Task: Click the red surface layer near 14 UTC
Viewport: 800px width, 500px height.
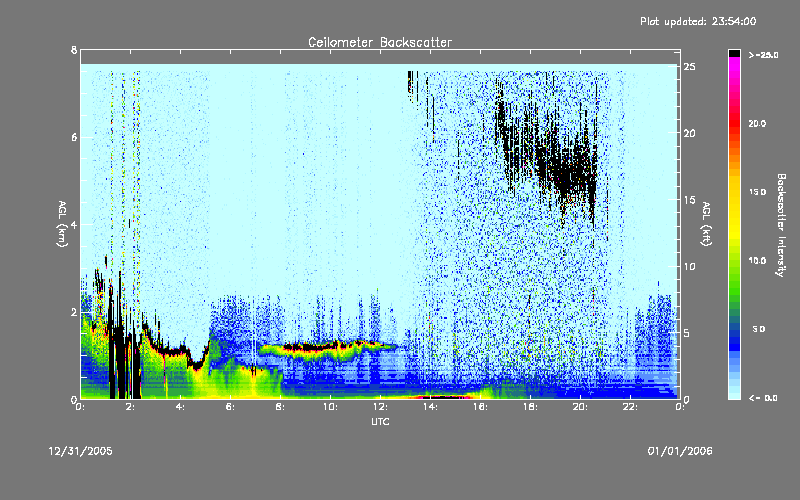Action: [441, 396]
